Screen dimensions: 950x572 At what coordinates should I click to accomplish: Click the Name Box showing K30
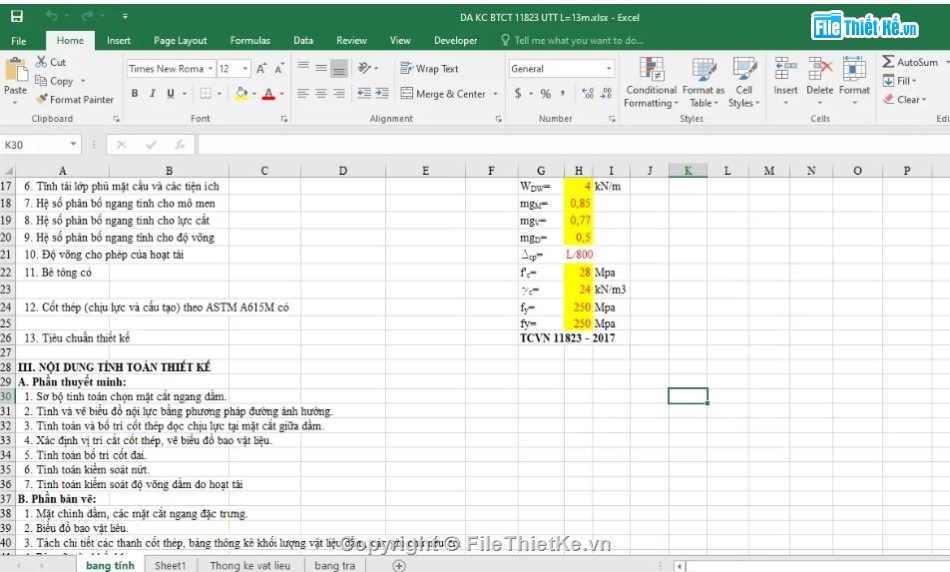coord(40,145)
